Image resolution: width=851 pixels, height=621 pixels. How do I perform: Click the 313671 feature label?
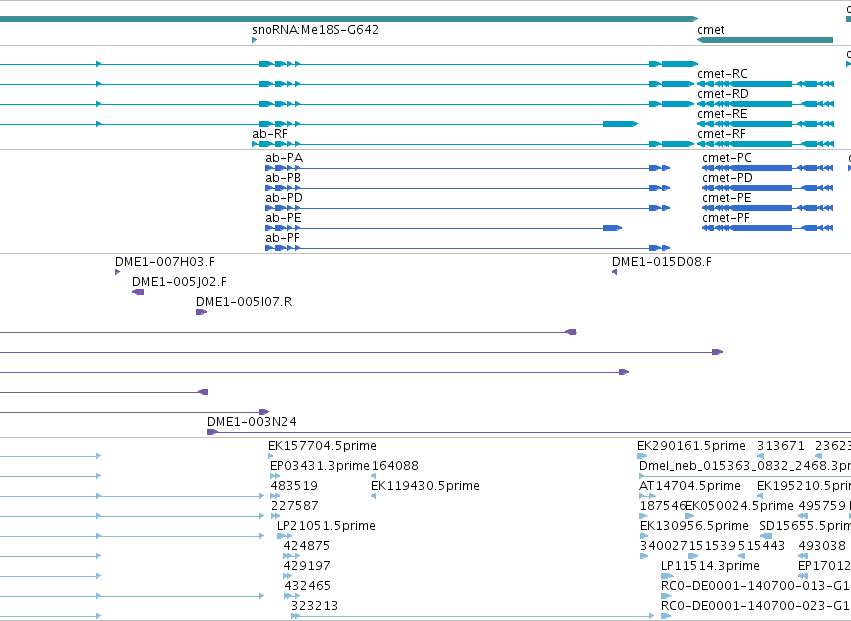coord(781,446)
